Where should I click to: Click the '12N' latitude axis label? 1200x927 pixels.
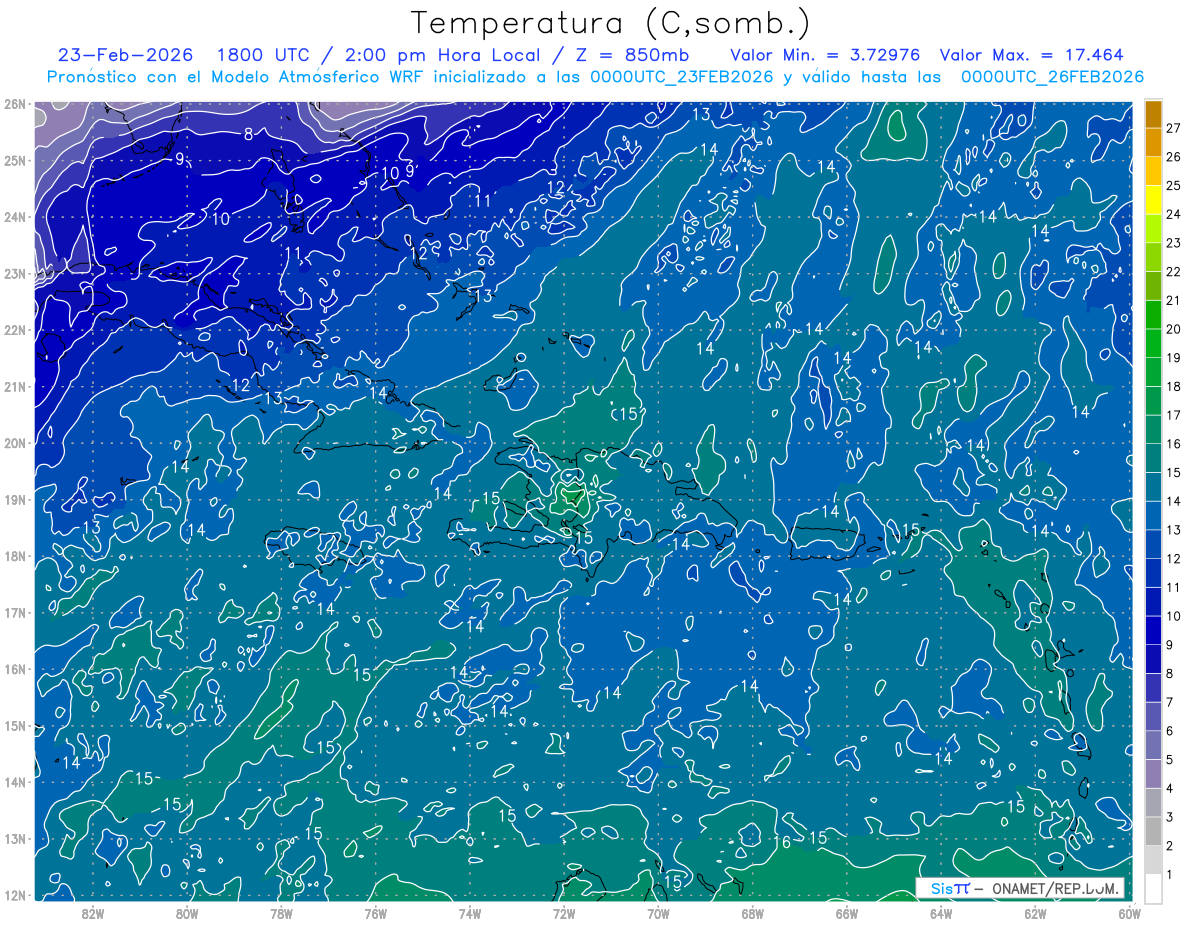pyautogui.click(x=14, y=895)
